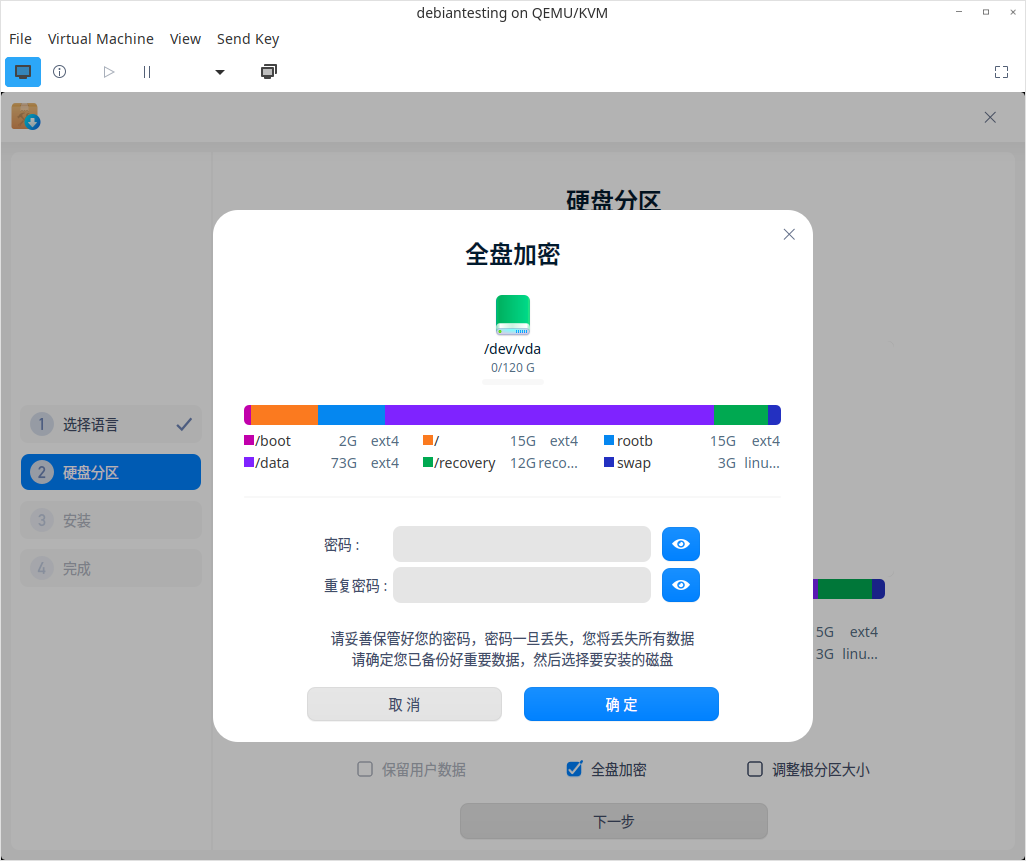The width and height of the screenshot is (1026, 861).
Task: Click the purple /data partition bar segment
Action: pos(549,415)
